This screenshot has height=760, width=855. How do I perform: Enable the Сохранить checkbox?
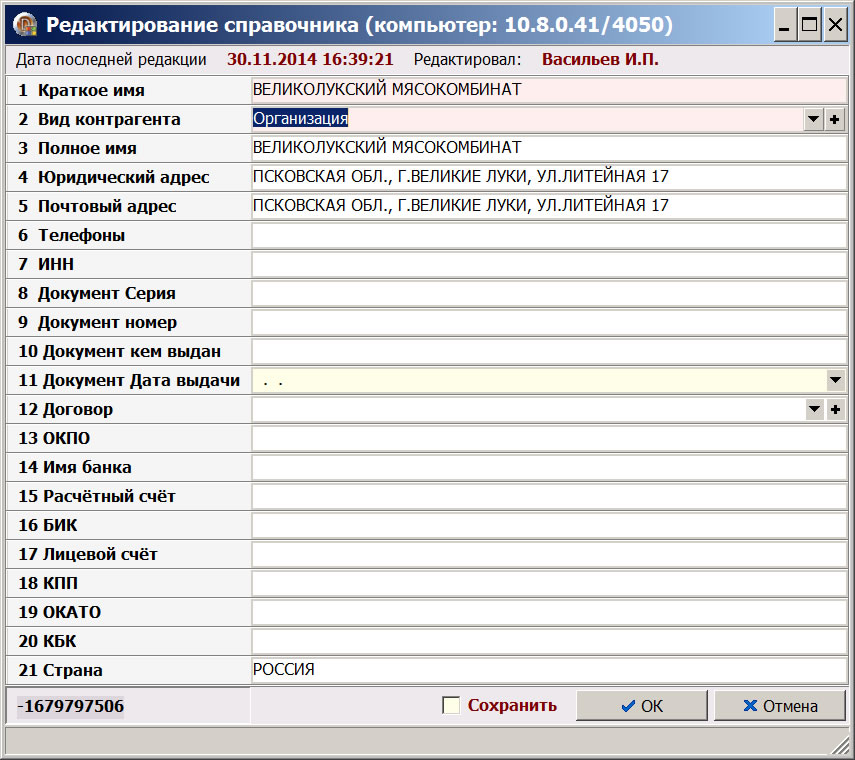pyautogui.click(x=452, y=706)
